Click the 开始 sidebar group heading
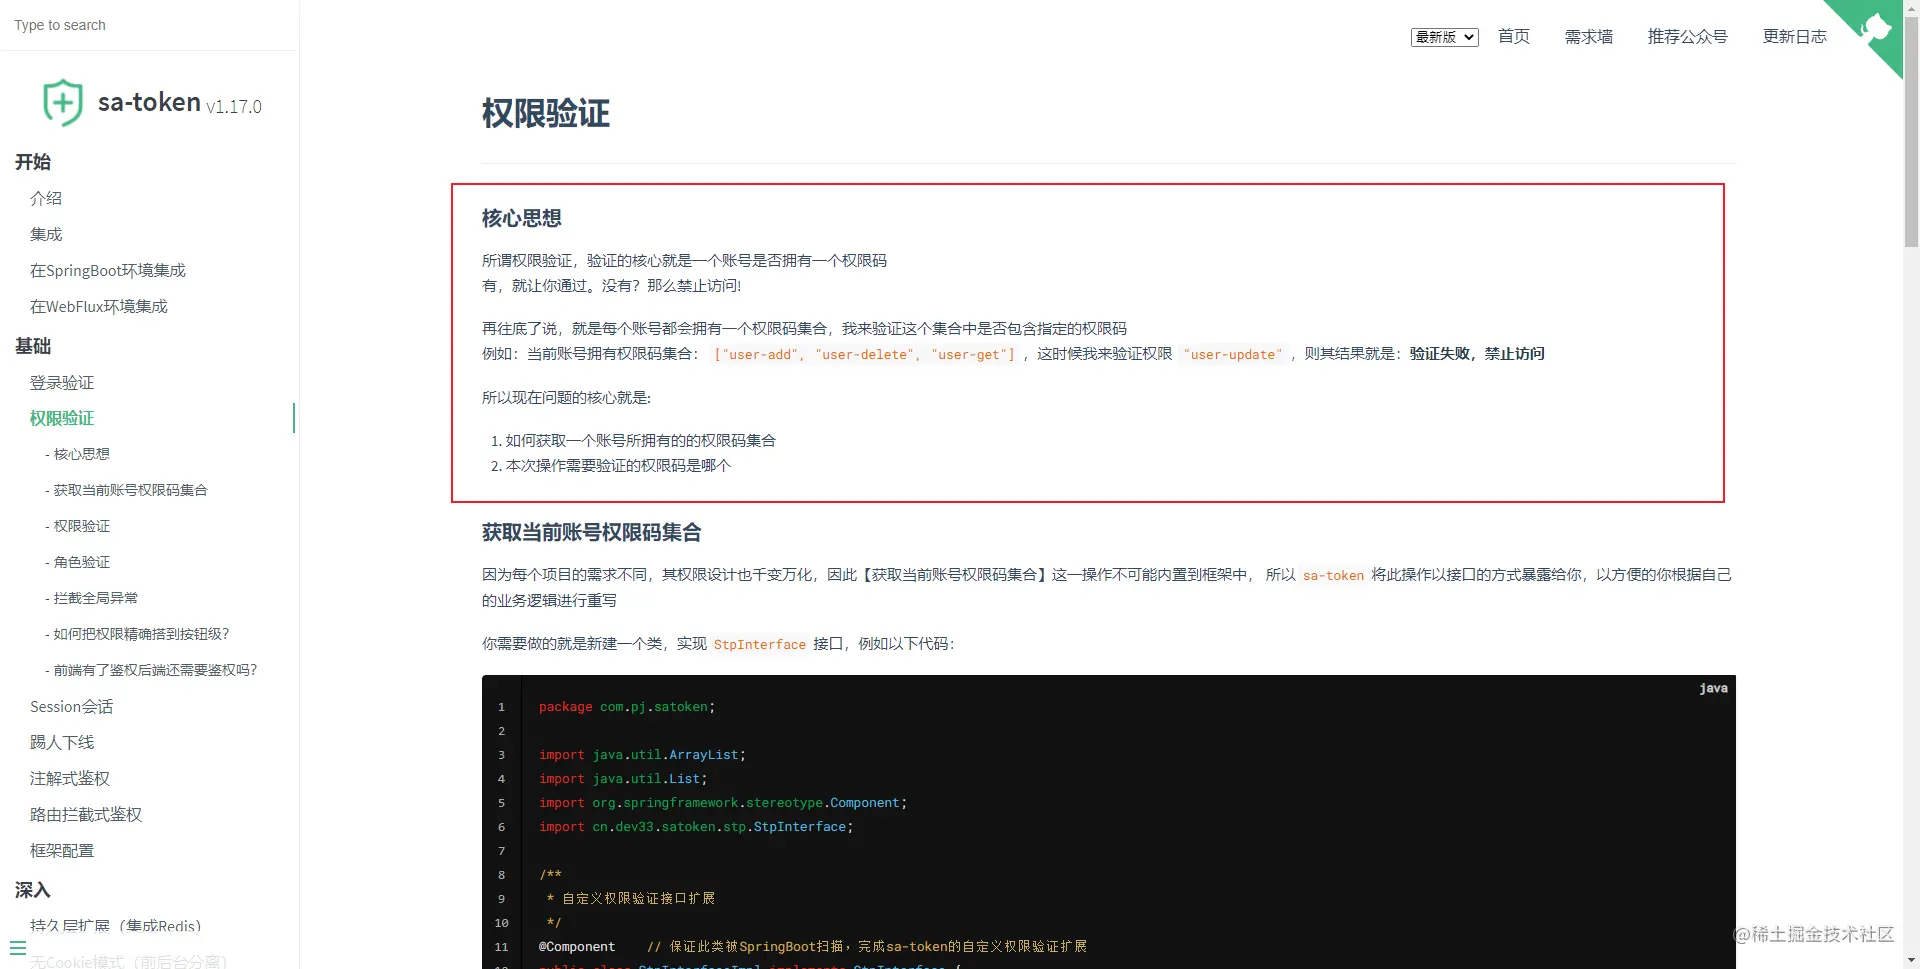The height and width of the screenshot is (969, 1920). [33, 162]
